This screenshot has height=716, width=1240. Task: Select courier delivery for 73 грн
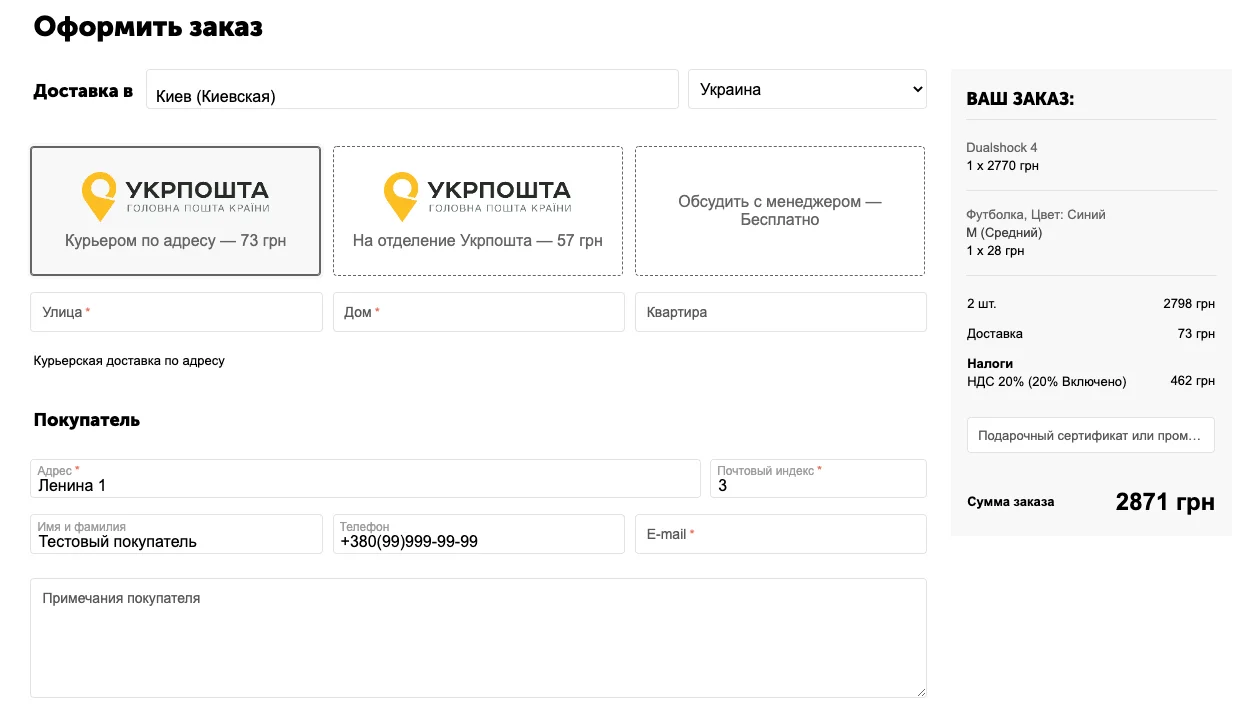point(175,241)
